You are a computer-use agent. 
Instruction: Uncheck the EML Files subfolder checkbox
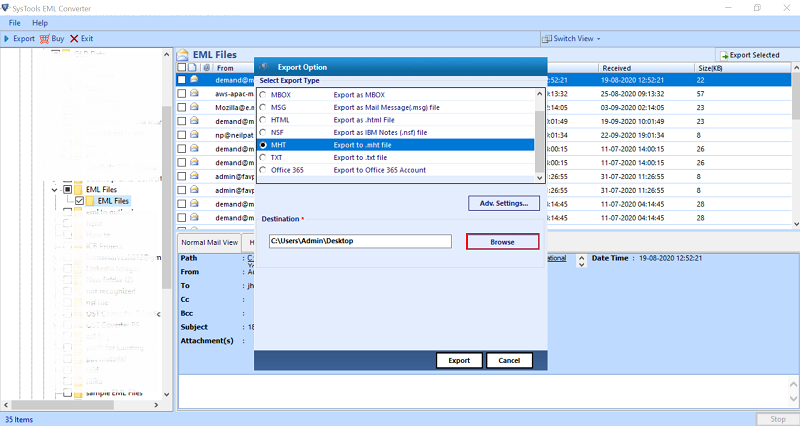point(80,201)
